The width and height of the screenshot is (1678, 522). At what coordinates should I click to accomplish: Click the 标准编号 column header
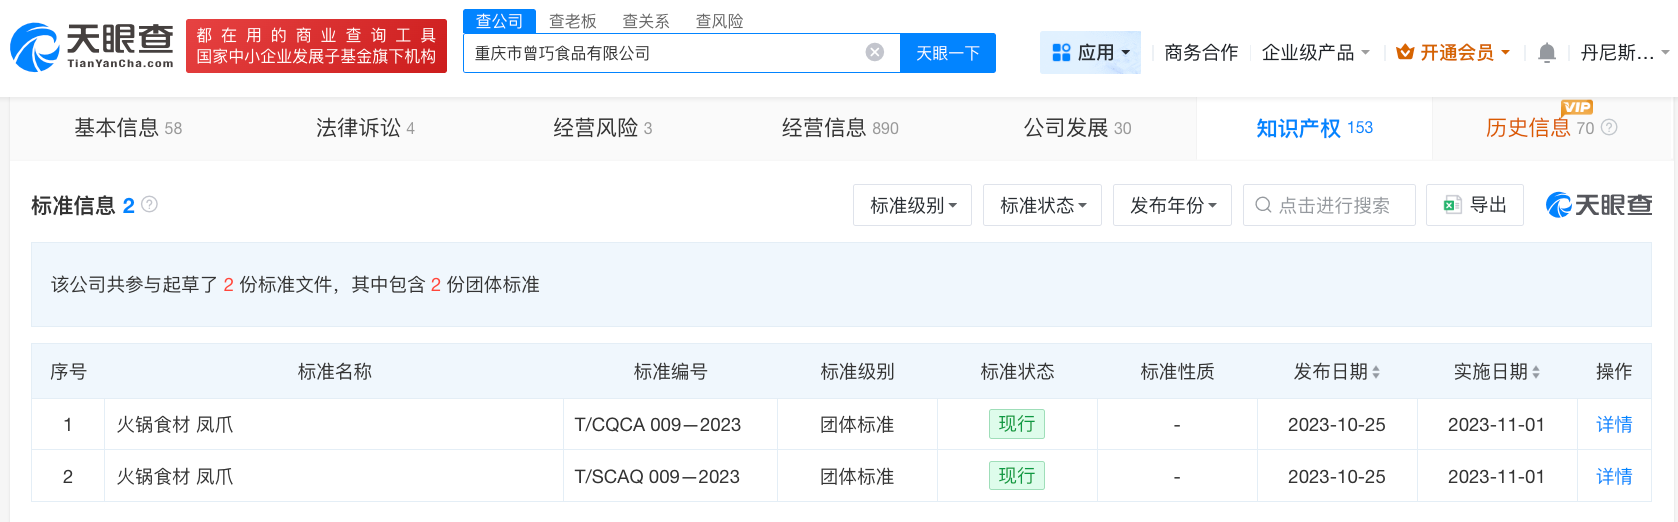point(671,372)
